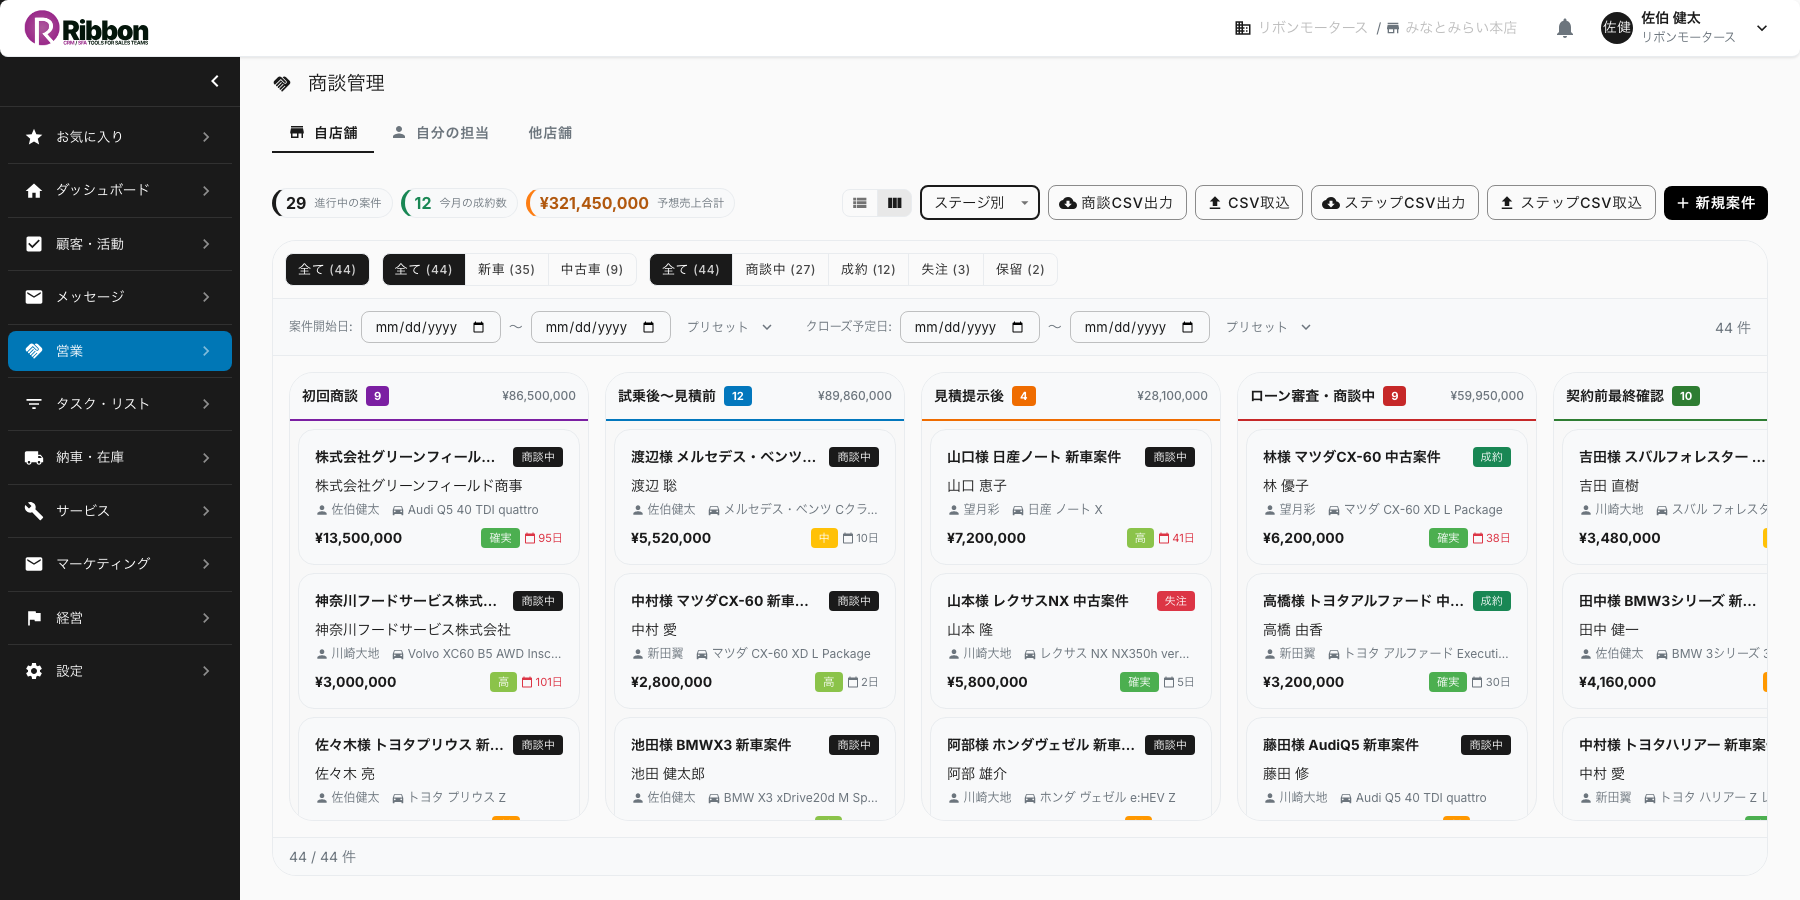Click the leftmost 全て (44) filter button
The image size is (1800, 900).
point(327,269)
